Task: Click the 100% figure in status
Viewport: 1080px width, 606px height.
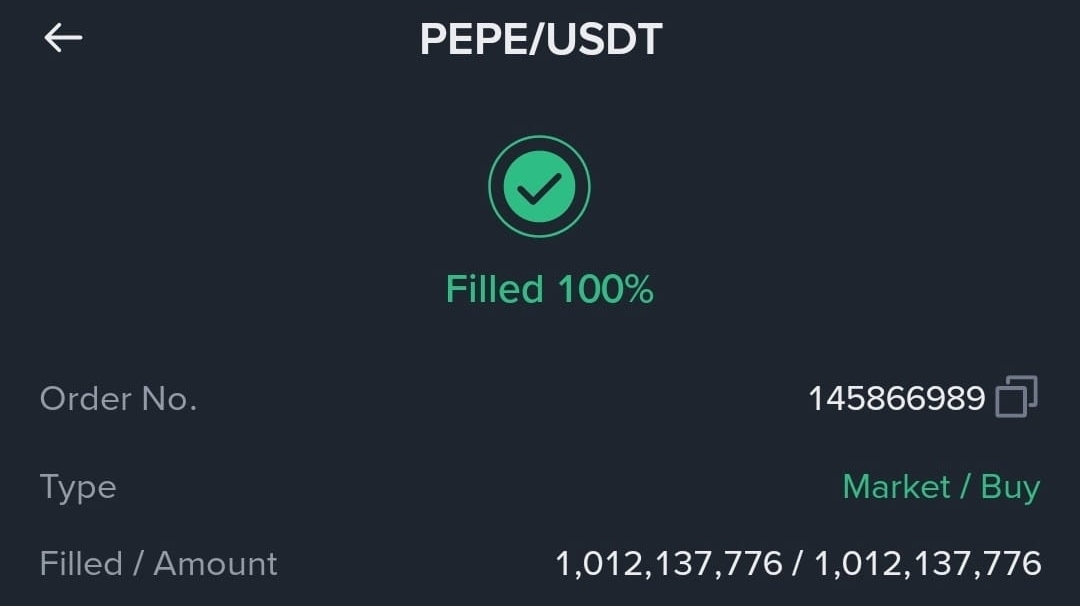Action: point(605,289)
